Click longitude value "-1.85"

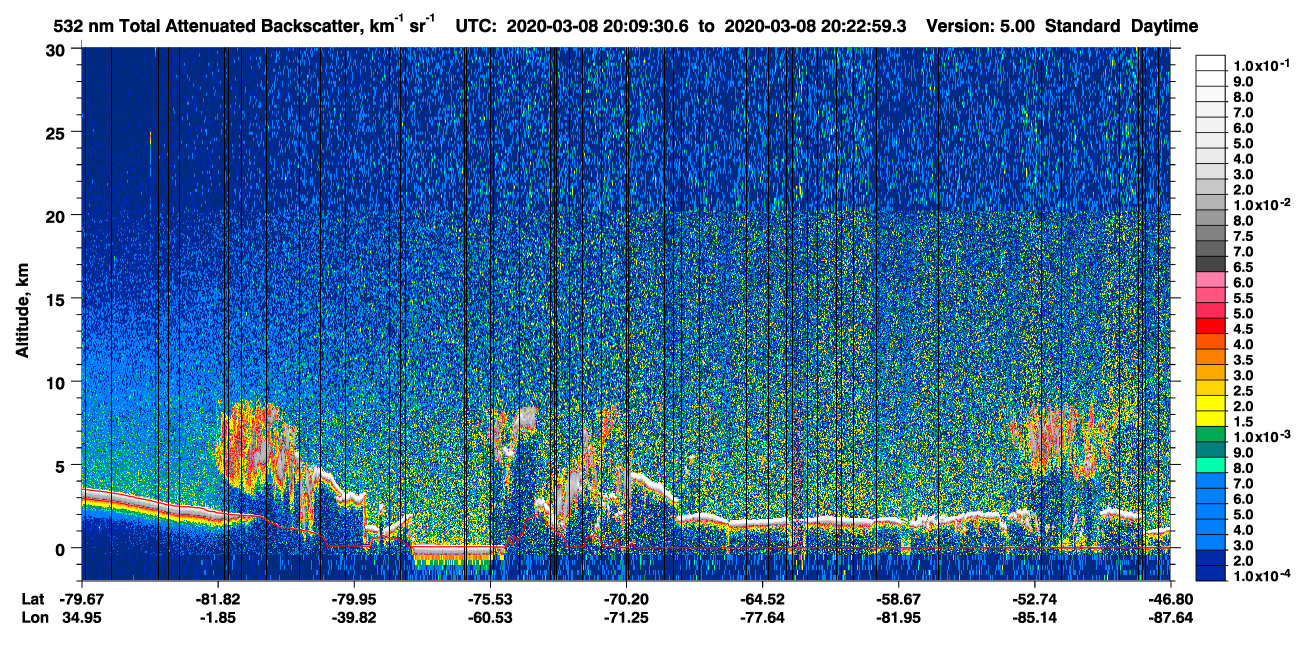217,617
